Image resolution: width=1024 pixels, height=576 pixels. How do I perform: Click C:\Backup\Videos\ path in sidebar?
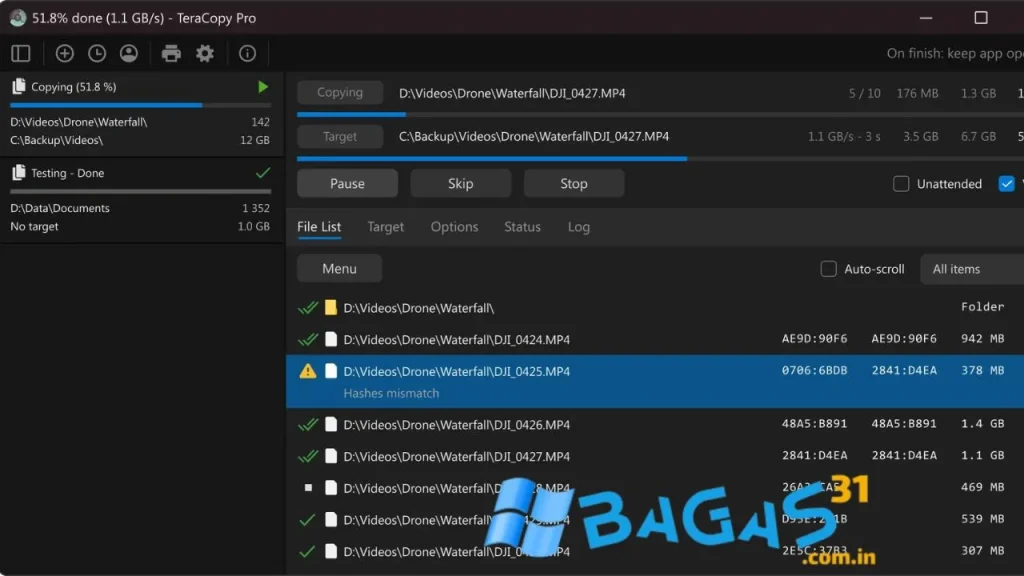coord(57,140)
